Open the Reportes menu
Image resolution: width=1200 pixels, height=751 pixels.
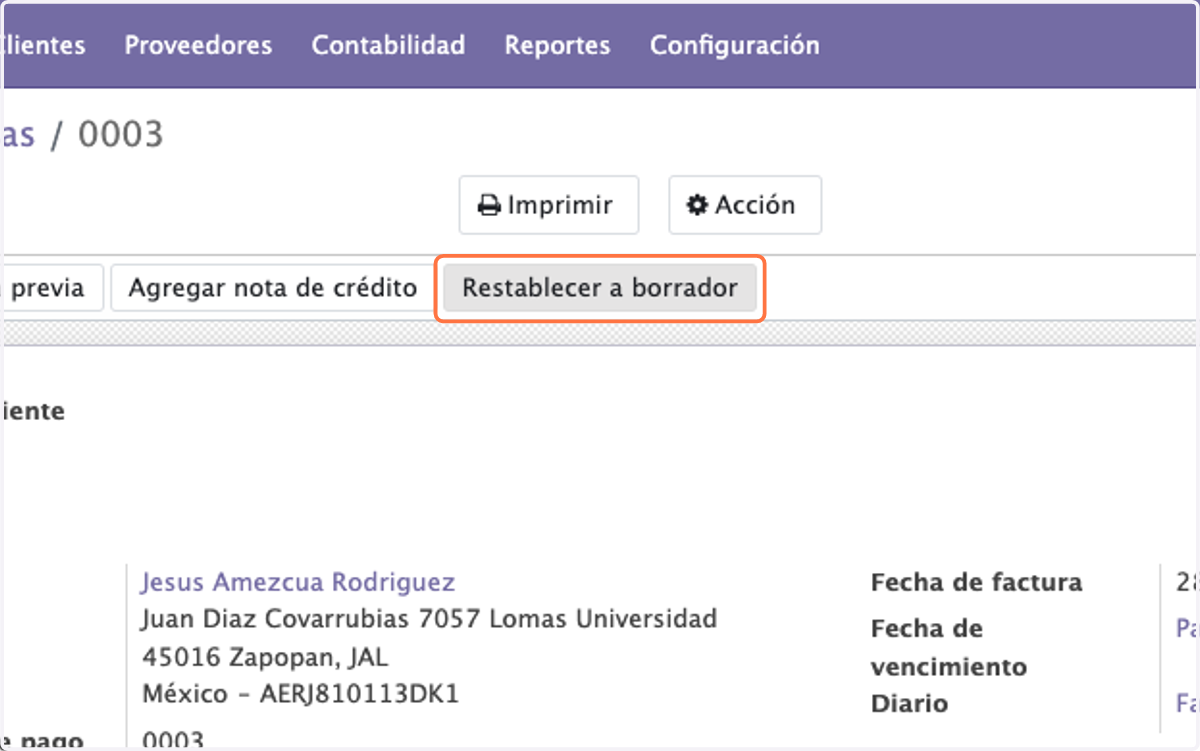tap(557, 45)
